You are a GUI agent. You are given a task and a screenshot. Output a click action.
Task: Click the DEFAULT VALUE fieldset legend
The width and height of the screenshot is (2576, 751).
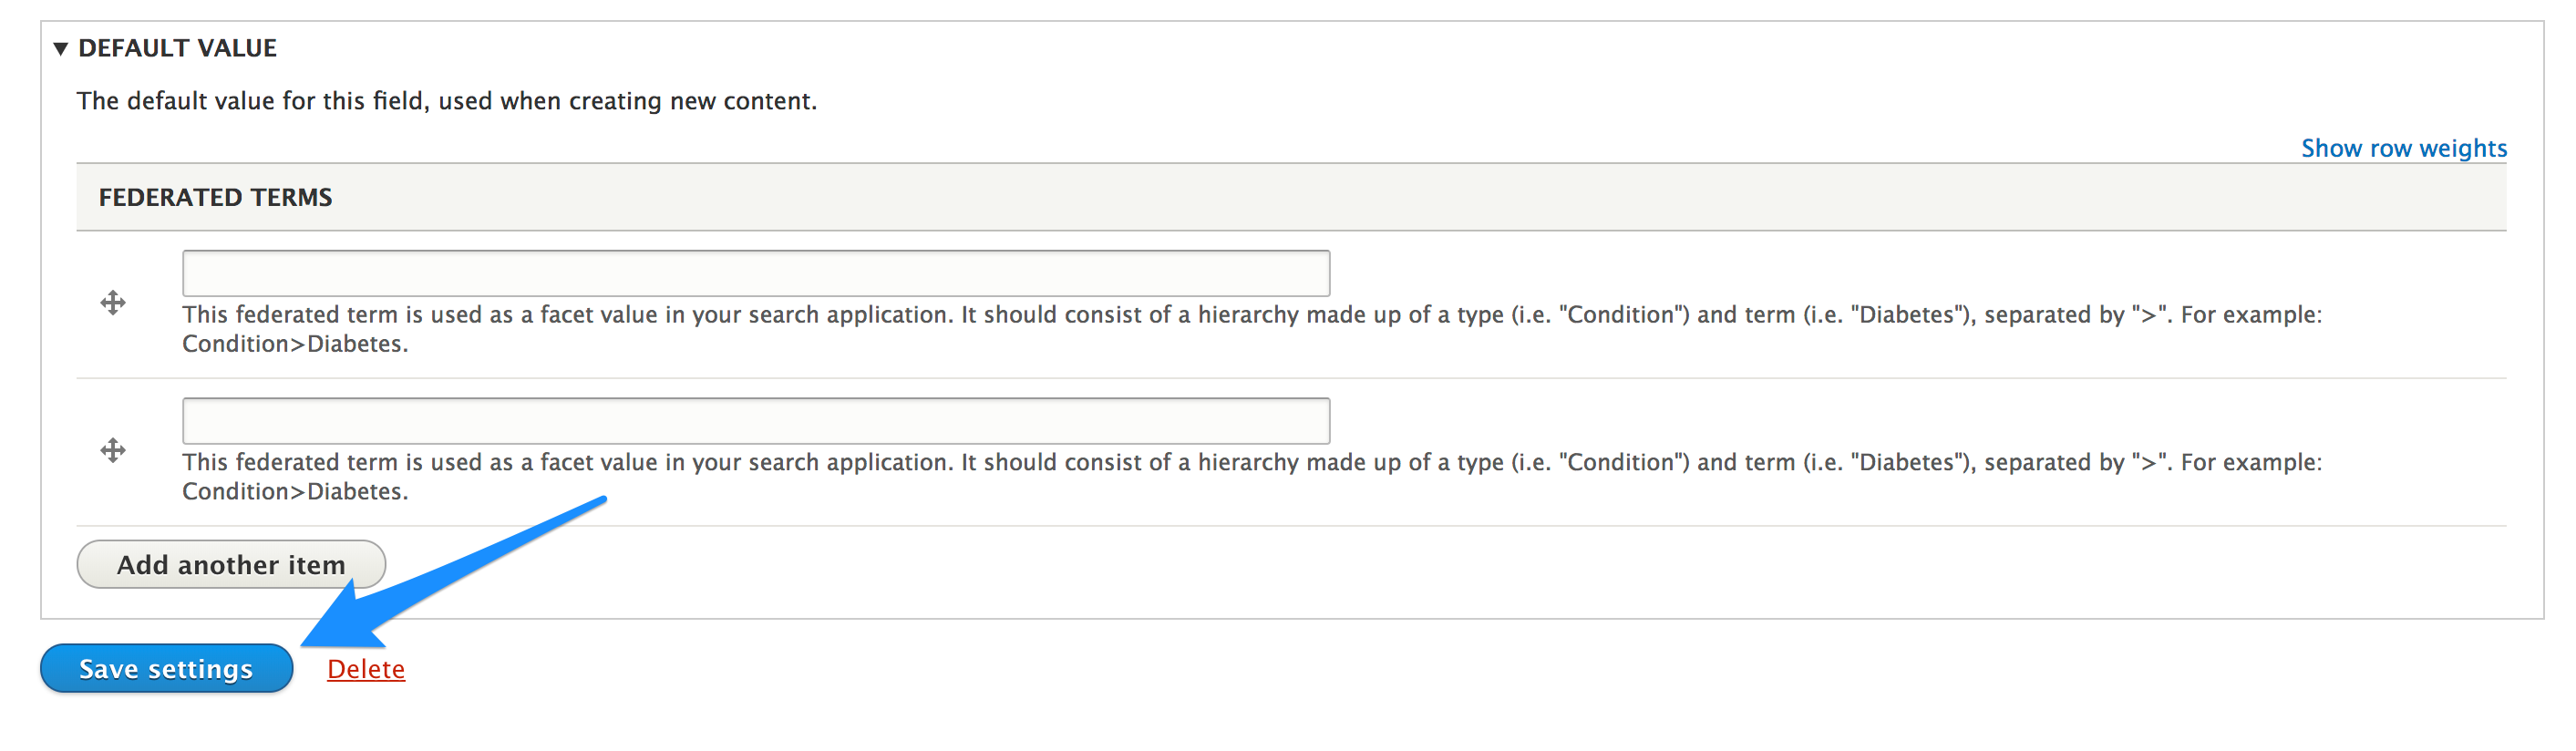click(177, 48)
